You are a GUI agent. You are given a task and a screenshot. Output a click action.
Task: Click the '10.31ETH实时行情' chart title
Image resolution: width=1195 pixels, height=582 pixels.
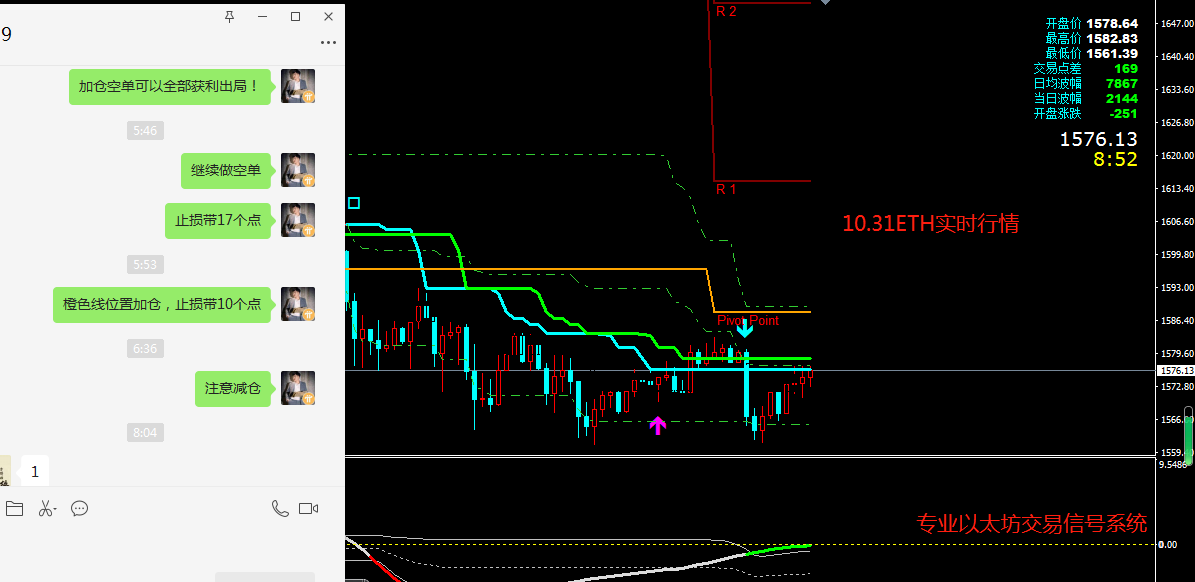931,224
